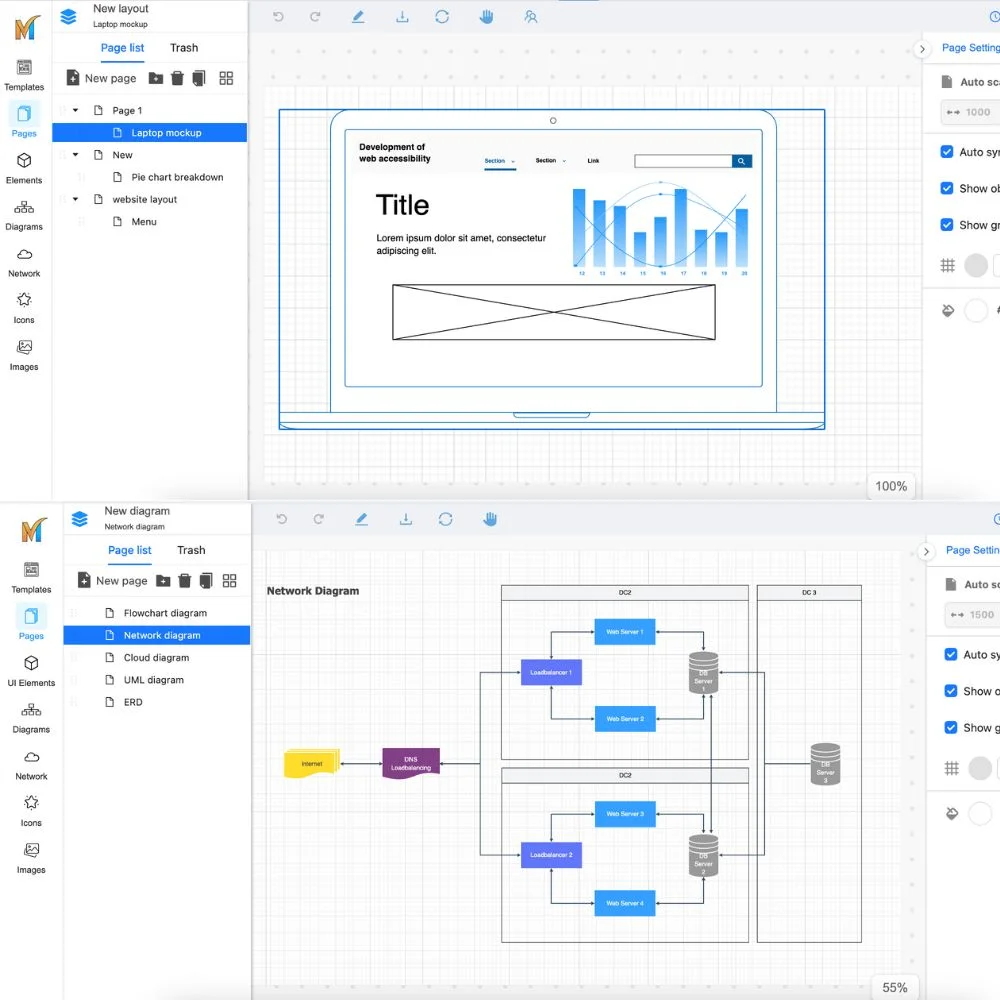Click refresh sync icon in top window toolbar

click(x=442, y=17)
